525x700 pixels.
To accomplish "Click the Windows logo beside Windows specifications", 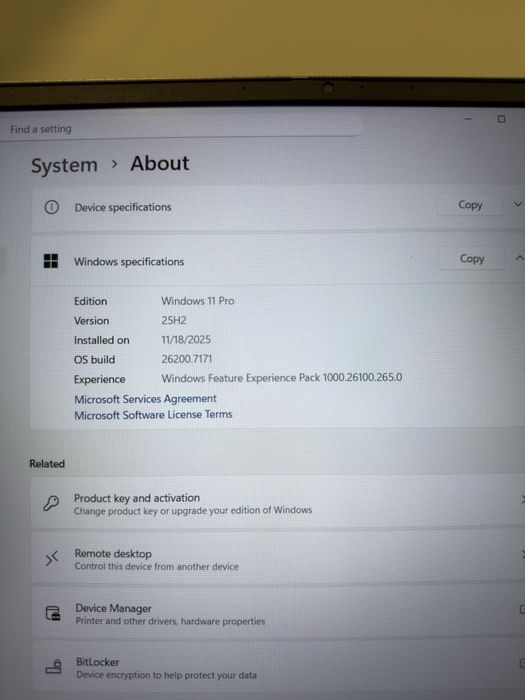I will point(51,261).
